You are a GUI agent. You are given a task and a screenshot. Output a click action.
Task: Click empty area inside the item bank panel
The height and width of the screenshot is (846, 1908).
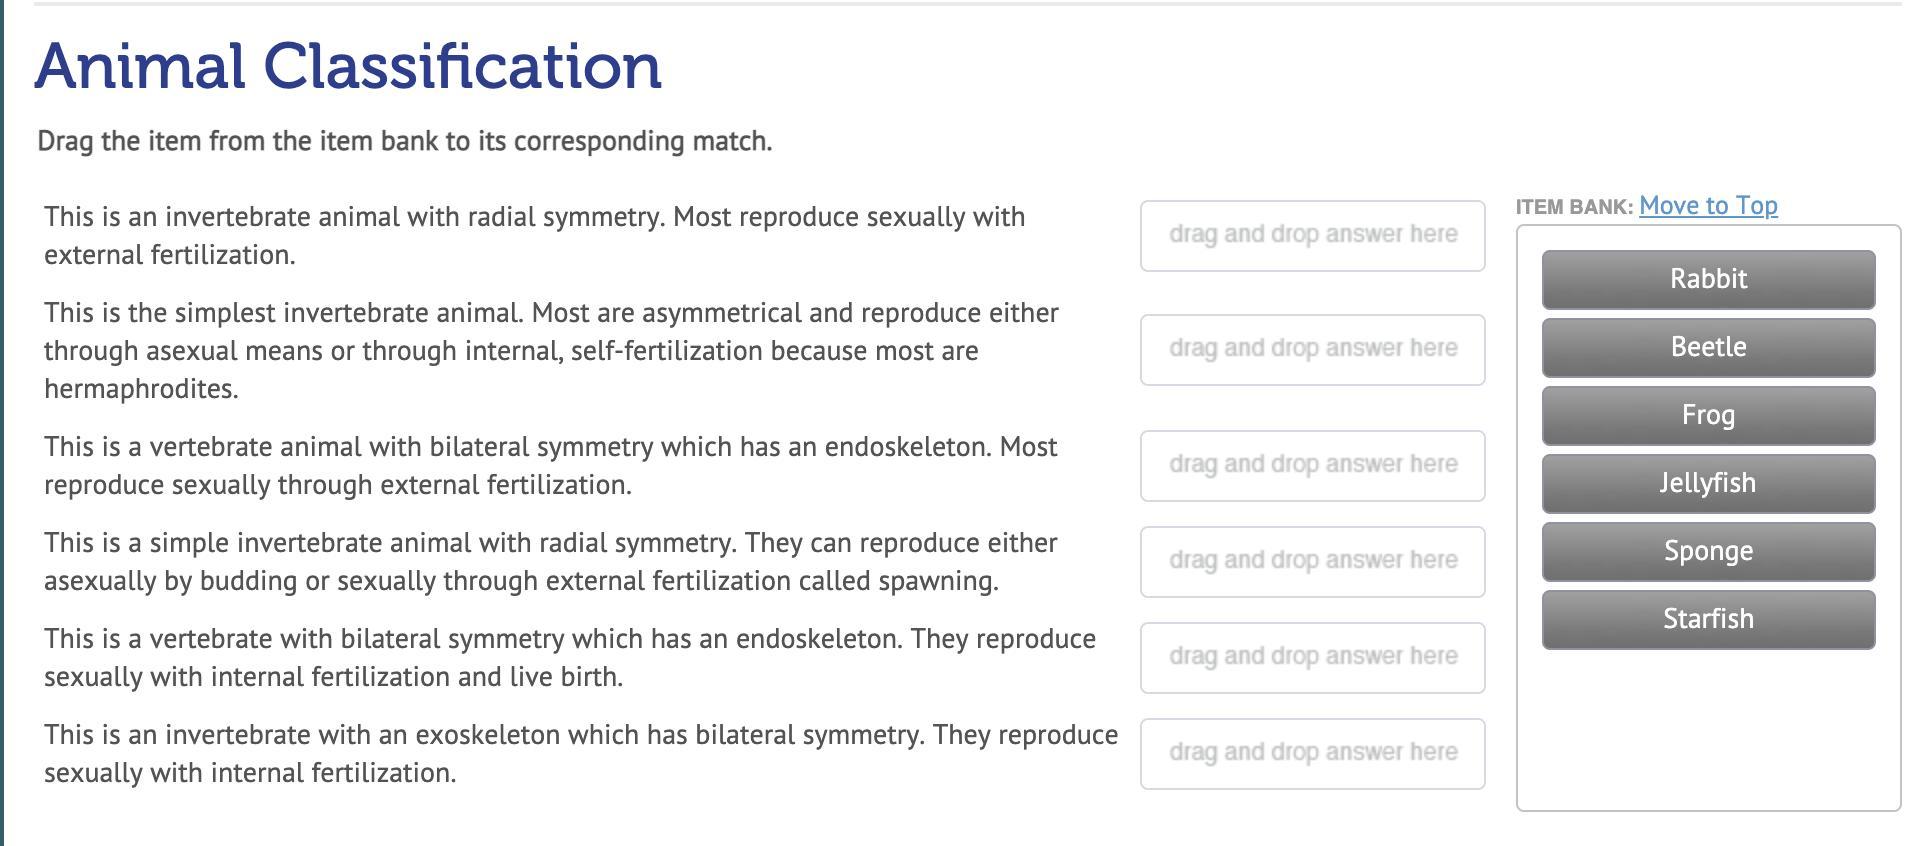click(x=1708, y=730)
